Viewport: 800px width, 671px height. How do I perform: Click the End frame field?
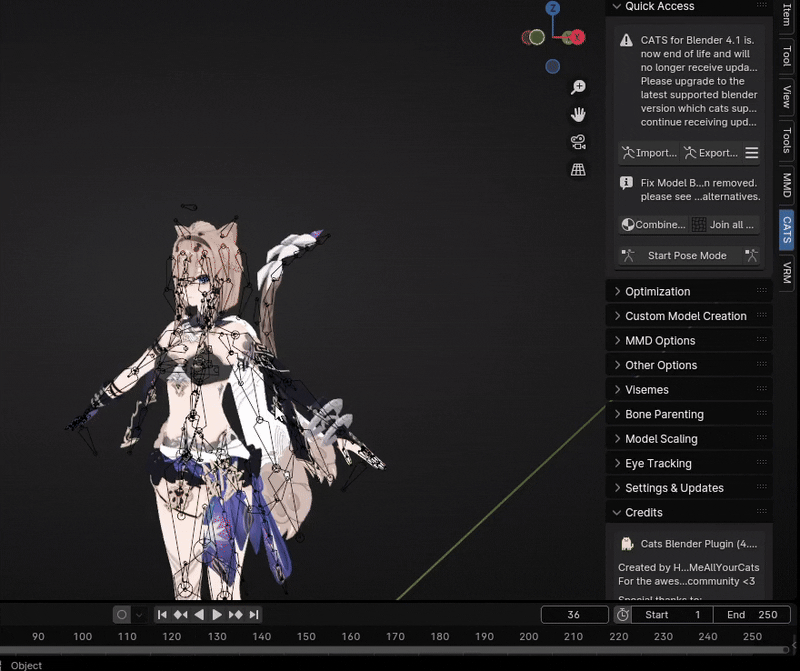752,615
